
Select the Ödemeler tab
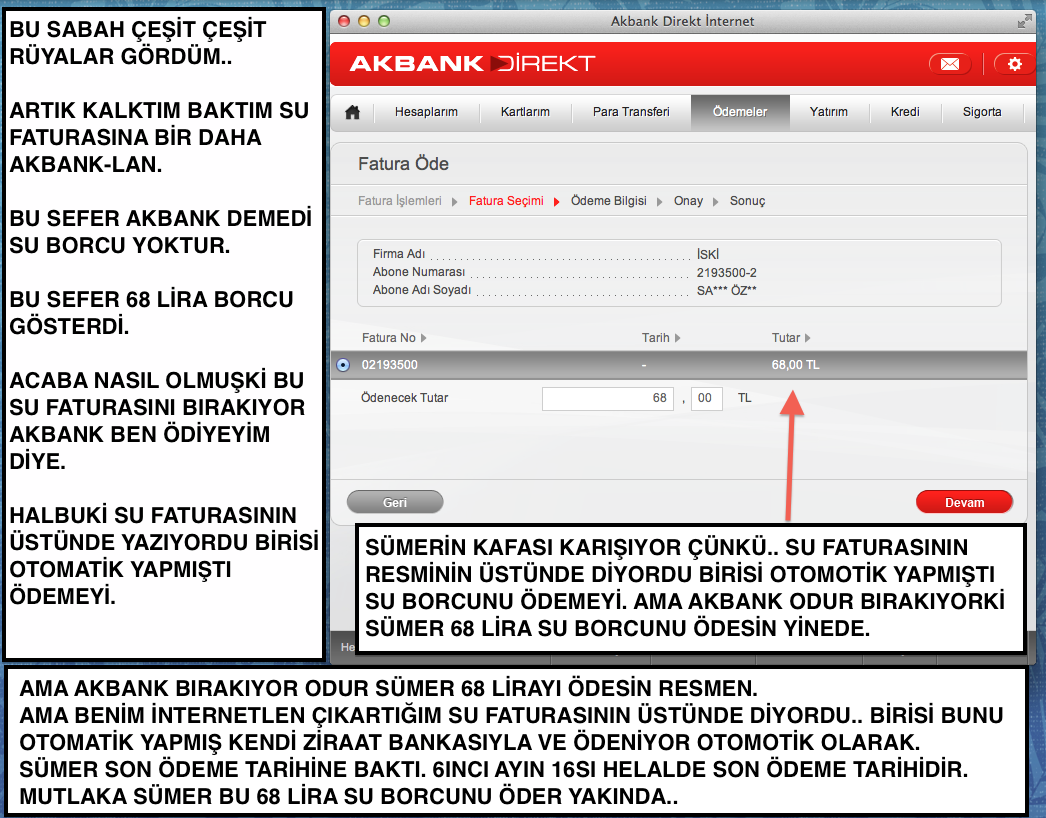[740, 112]
